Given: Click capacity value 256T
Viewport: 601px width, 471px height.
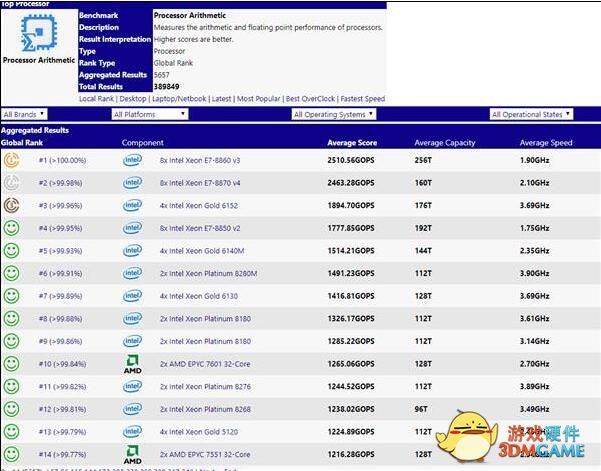Looking at the screenshot, I should (423, 160).
